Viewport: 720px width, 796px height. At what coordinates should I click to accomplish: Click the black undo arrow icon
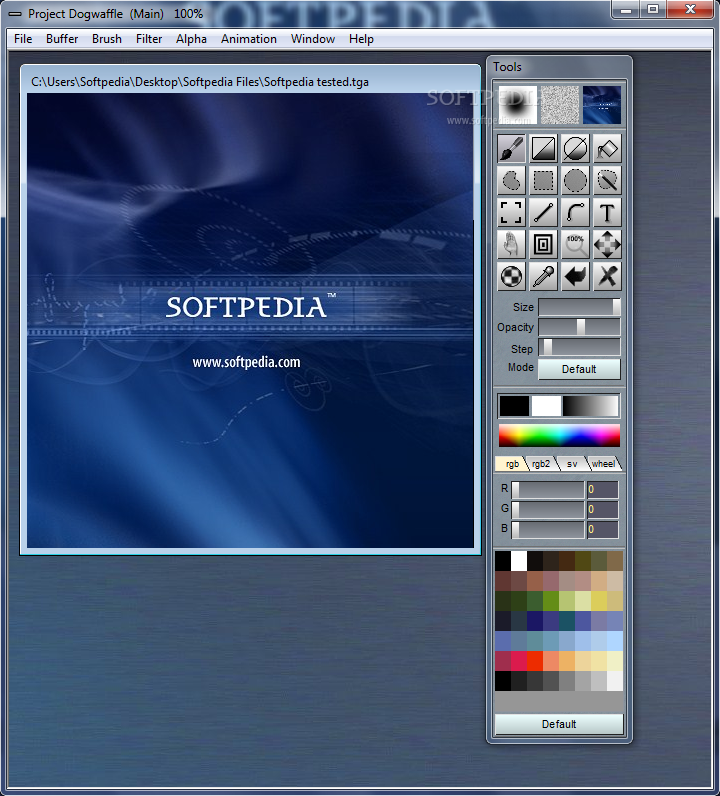pyautogui.click(x=575, y=276)
